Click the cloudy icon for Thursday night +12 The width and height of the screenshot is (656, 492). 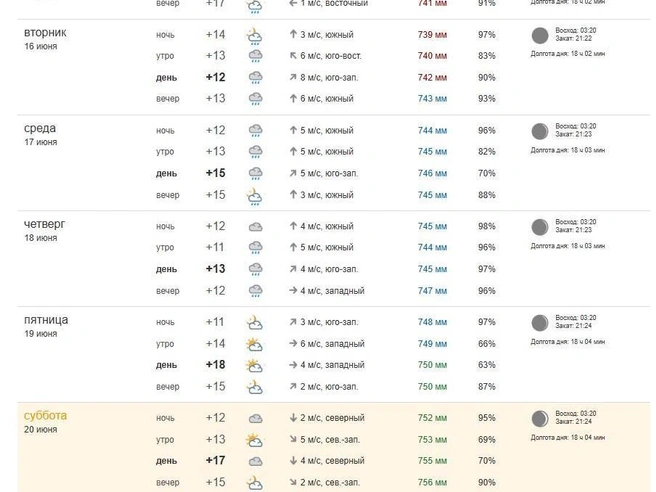tap(255, 227)
